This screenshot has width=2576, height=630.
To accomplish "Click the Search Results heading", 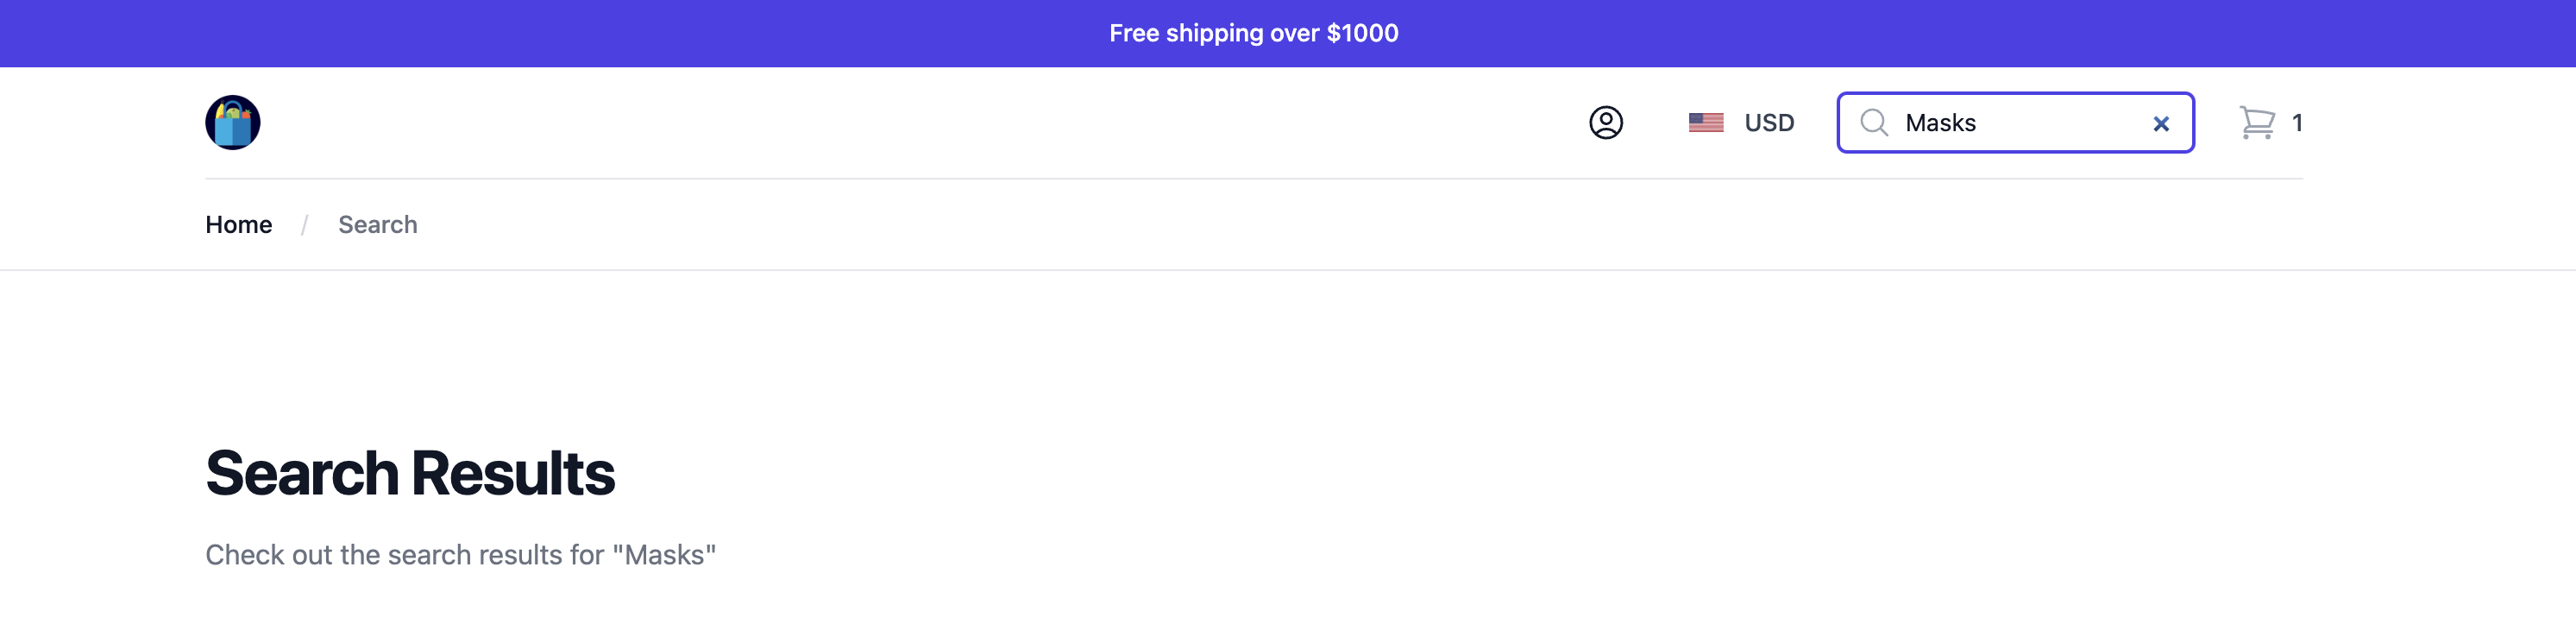I will (409, 473).
